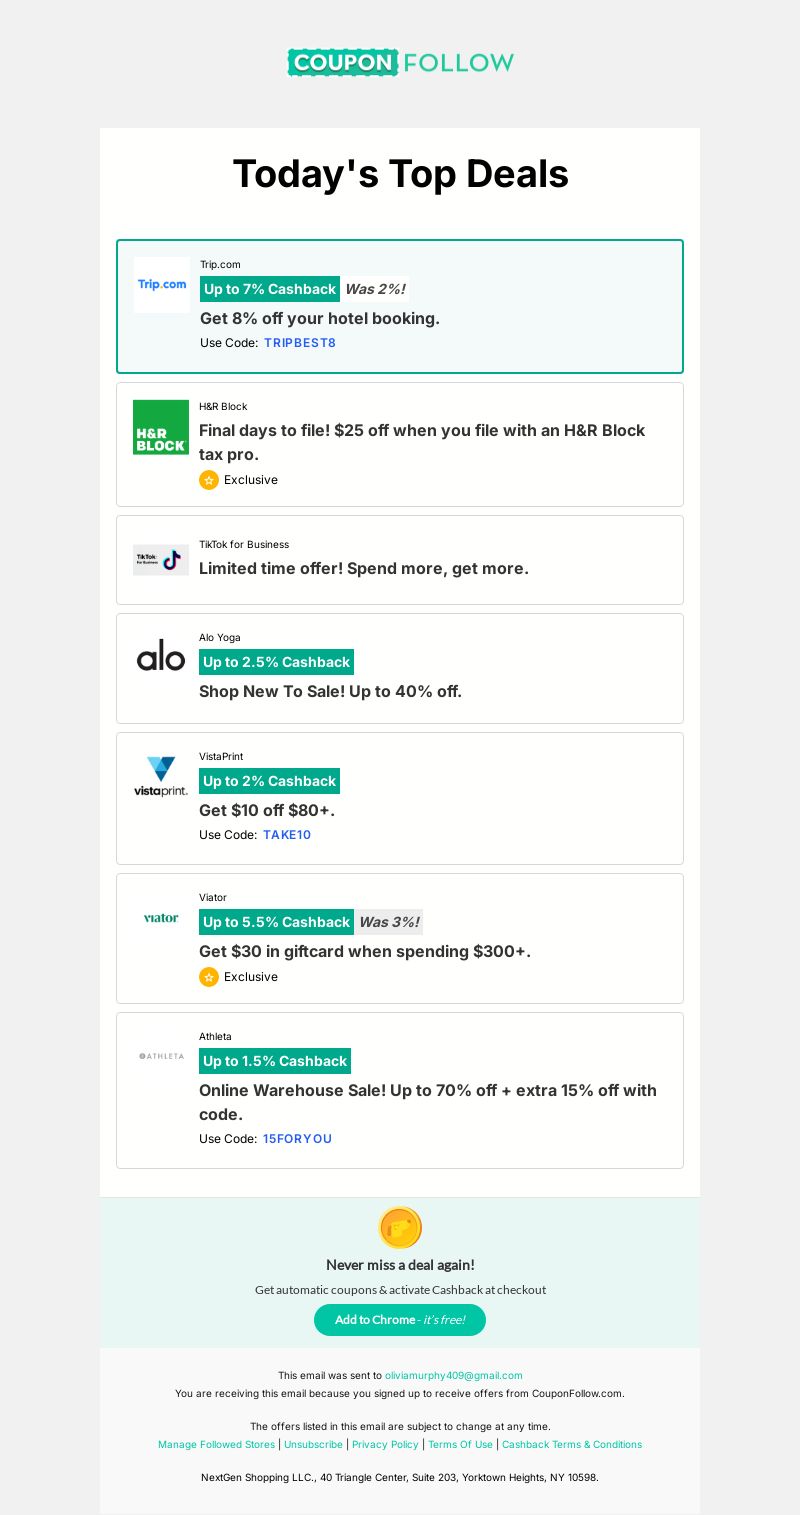Open the Manage Followed Stores link
The image size is (800, 1515).
pos(216,1445)
